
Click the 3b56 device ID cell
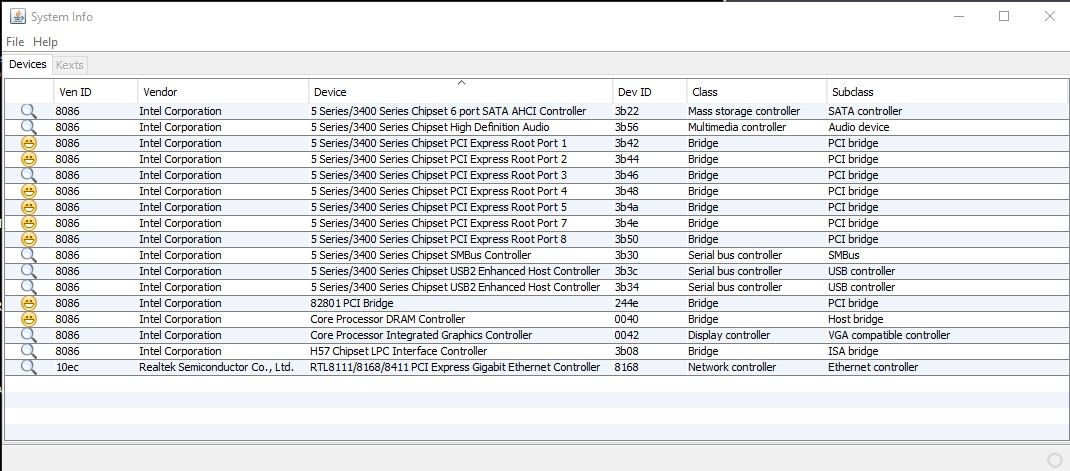pyautogui.click(x=626, y=127)
